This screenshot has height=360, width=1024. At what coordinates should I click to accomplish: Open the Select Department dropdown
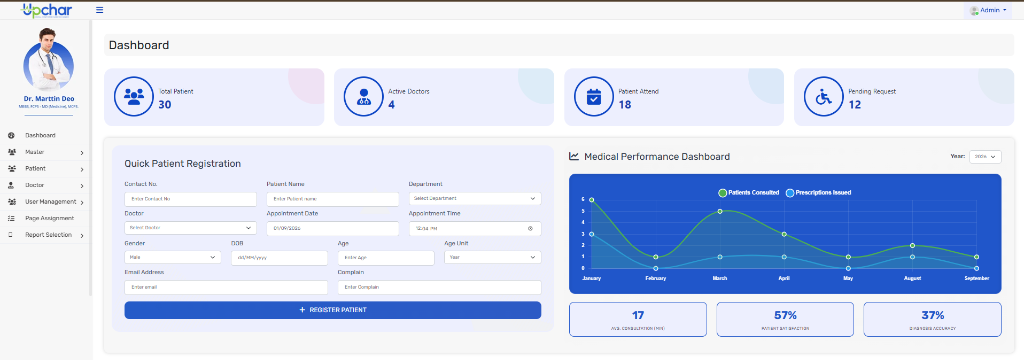pyautogui.click(x=475, y=198)
